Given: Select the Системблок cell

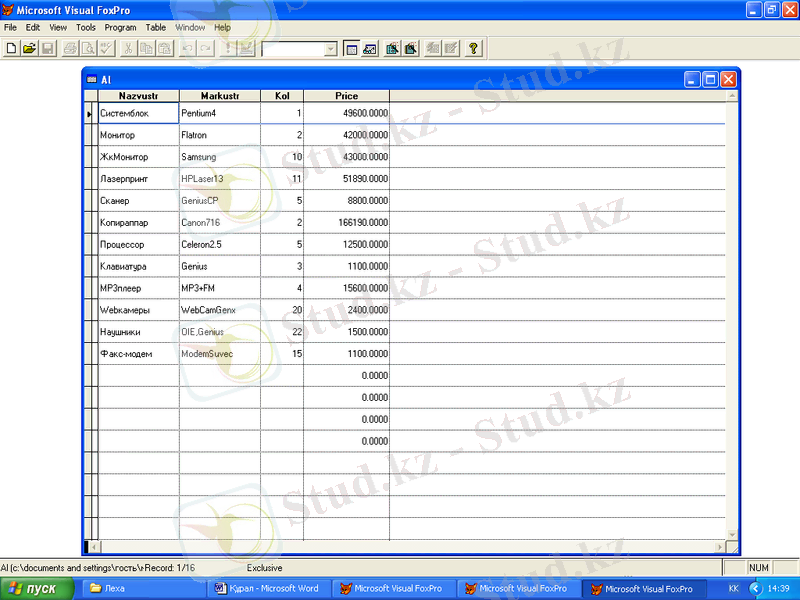Looking at the screenshot, I should click(138, 113).
